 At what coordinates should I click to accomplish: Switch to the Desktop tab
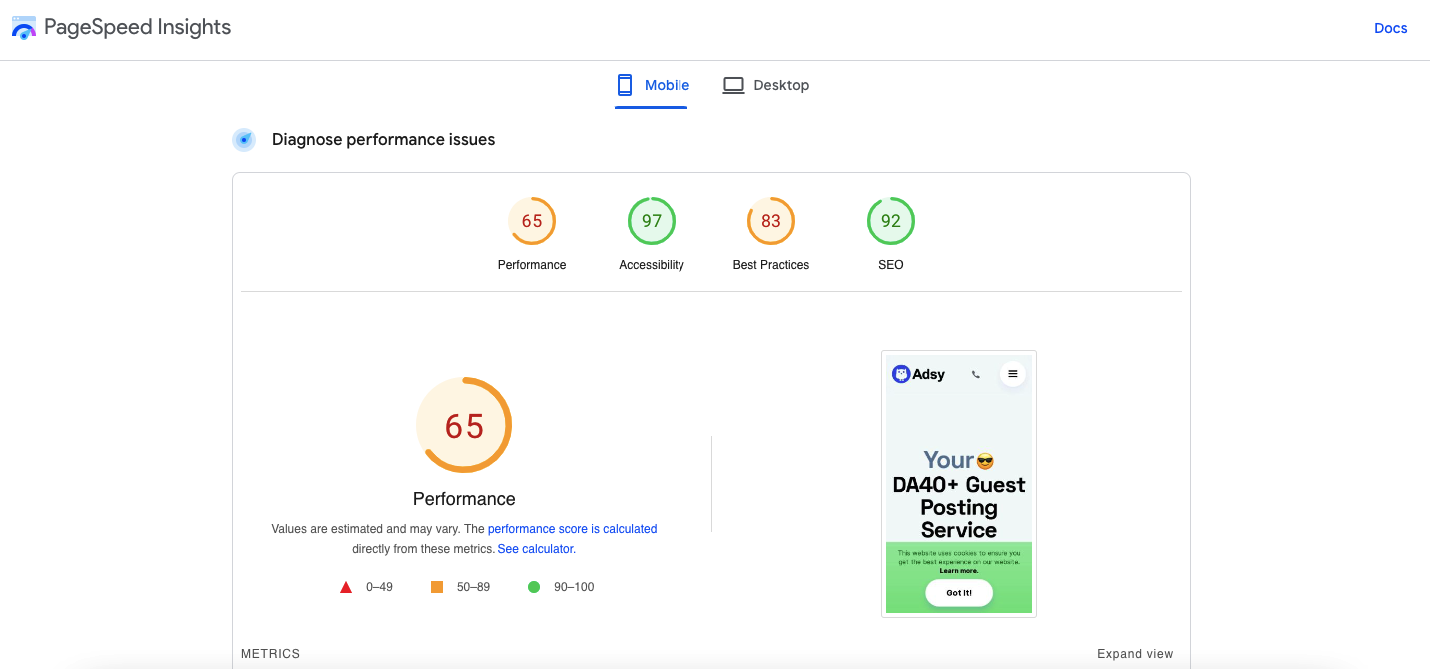(766, 86)
